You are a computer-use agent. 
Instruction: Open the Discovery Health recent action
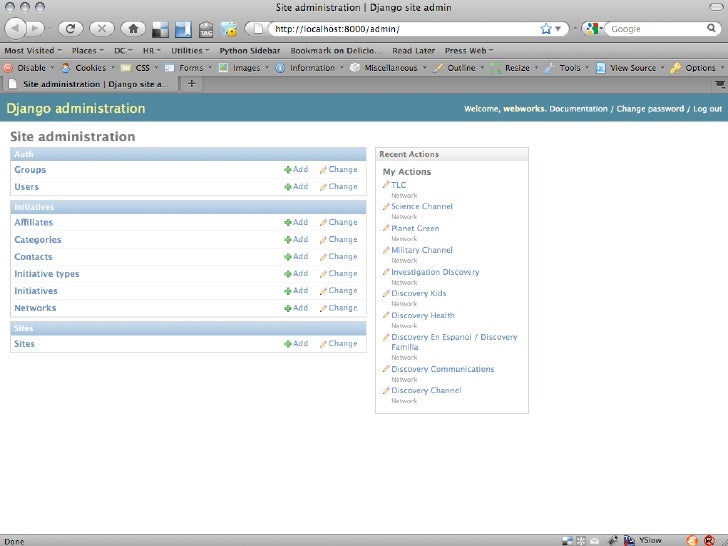(422, 315)
